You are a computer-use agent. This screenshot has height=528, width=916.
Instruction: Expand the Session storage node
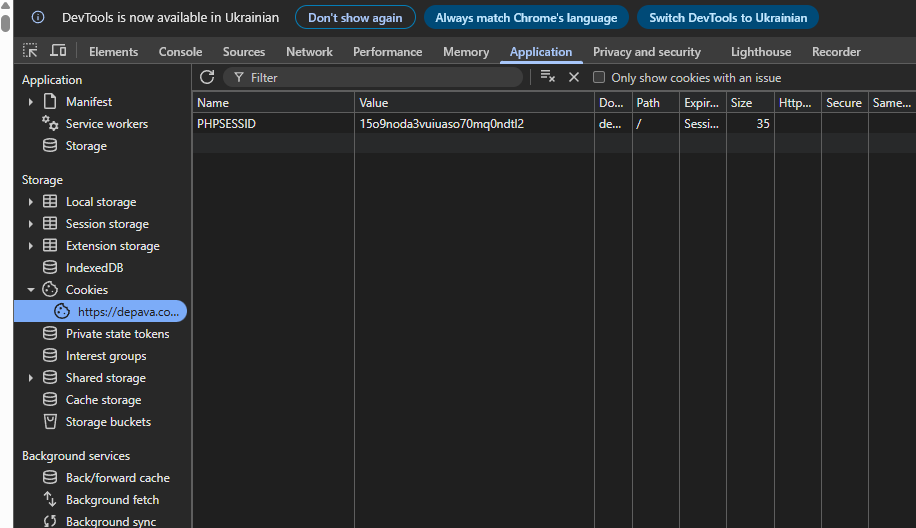point(30,224)
